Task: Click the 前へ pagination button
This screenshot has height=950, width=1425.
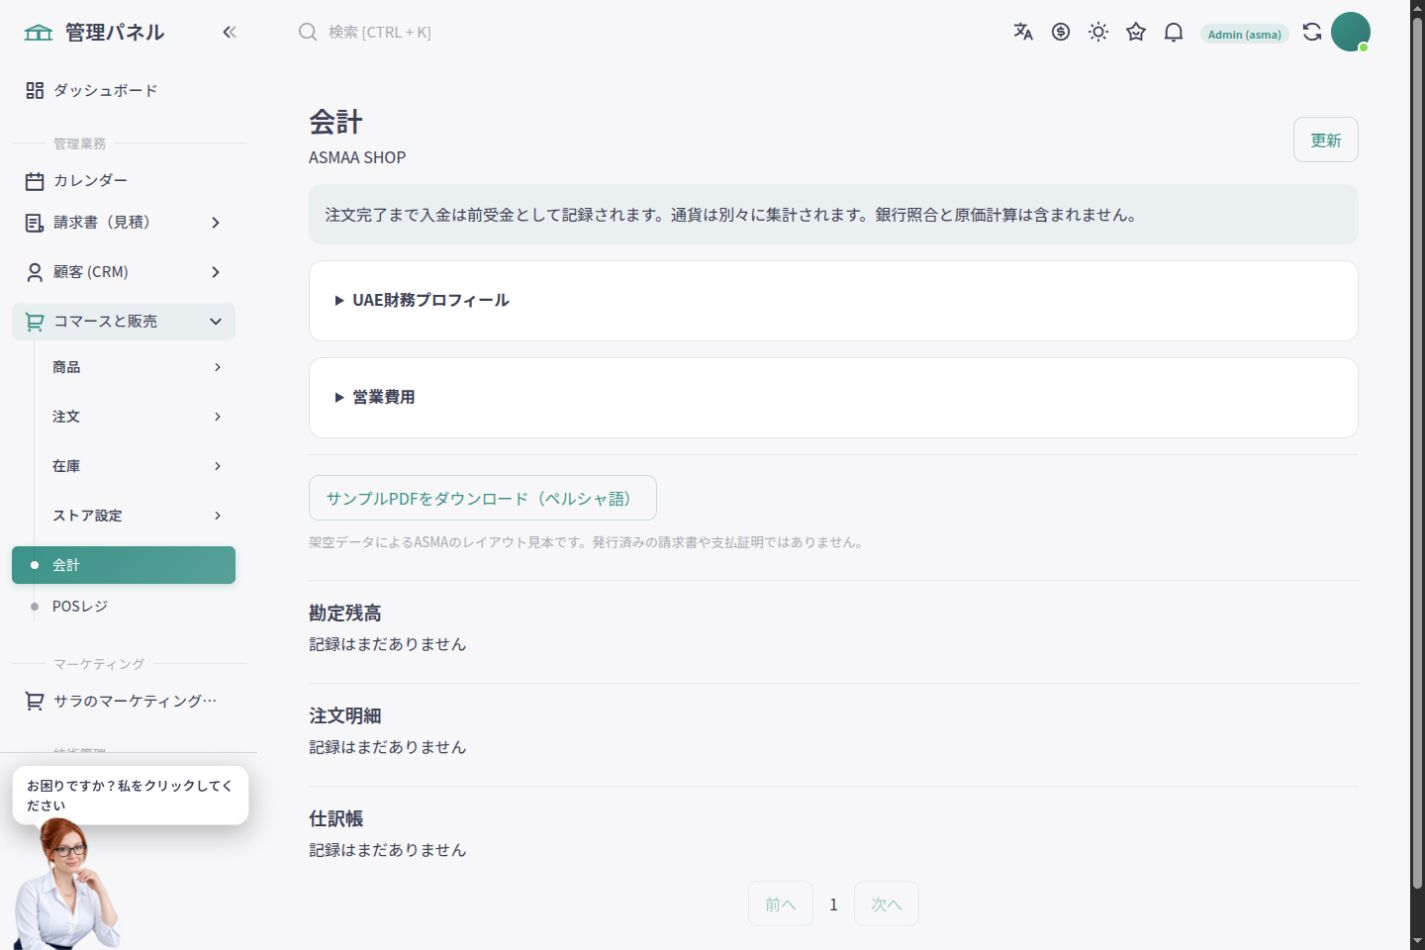Action: tap(780, 904)
